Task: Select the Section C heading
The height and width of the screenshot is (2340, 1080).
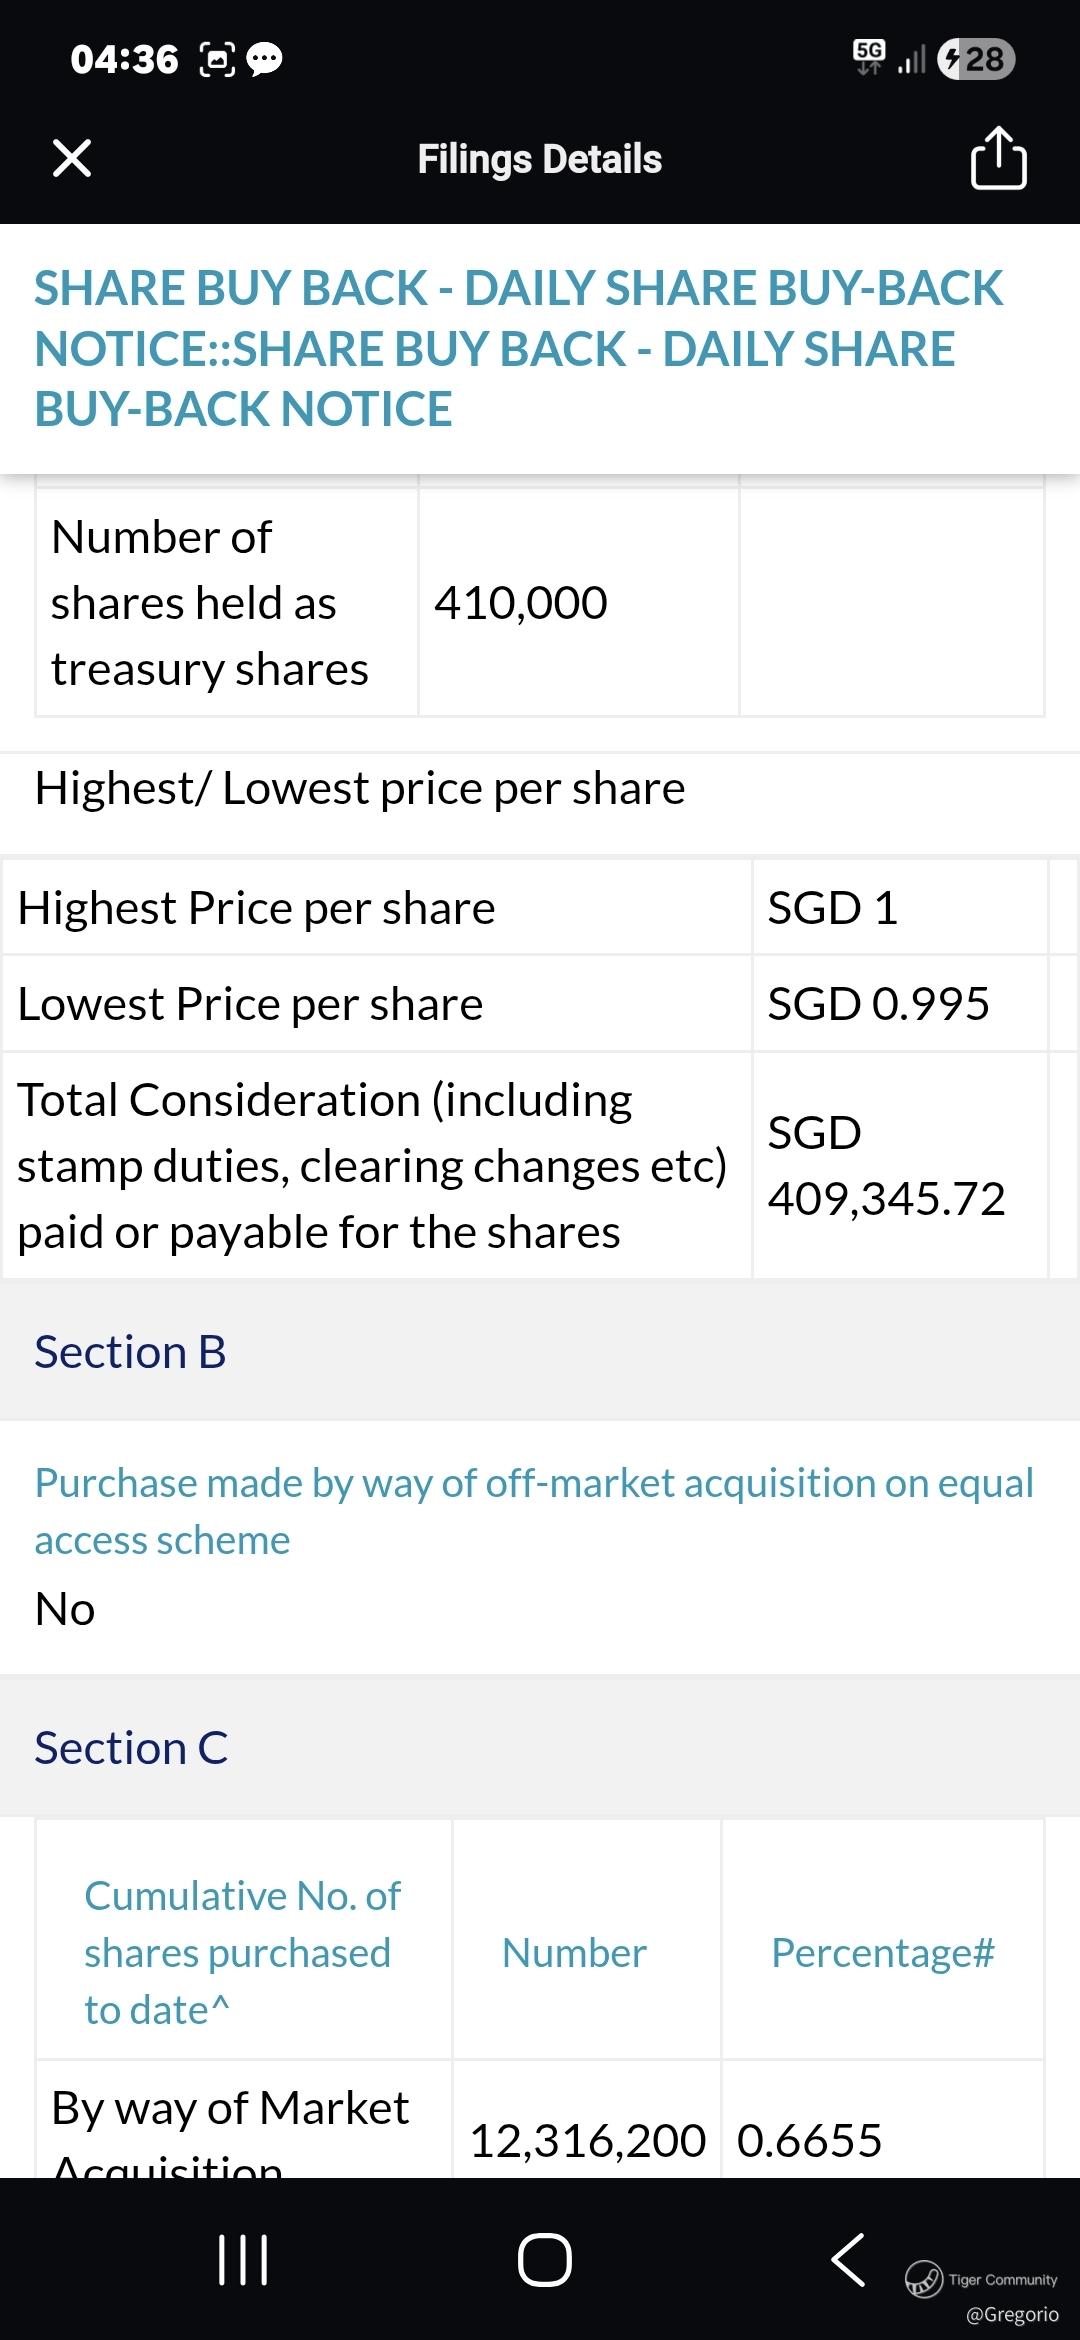Action: [131, 1748]
